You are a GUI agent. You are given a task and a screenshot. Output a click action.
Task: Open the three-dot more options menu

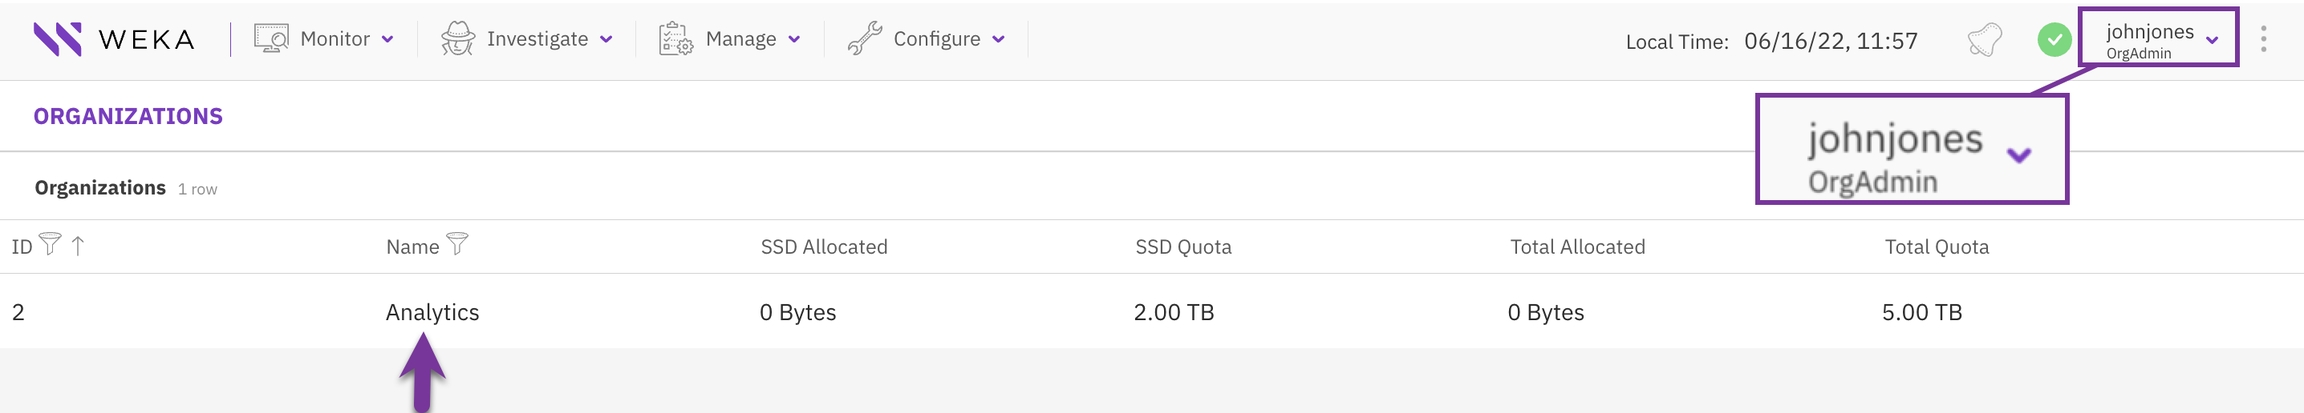[2264, 39]
